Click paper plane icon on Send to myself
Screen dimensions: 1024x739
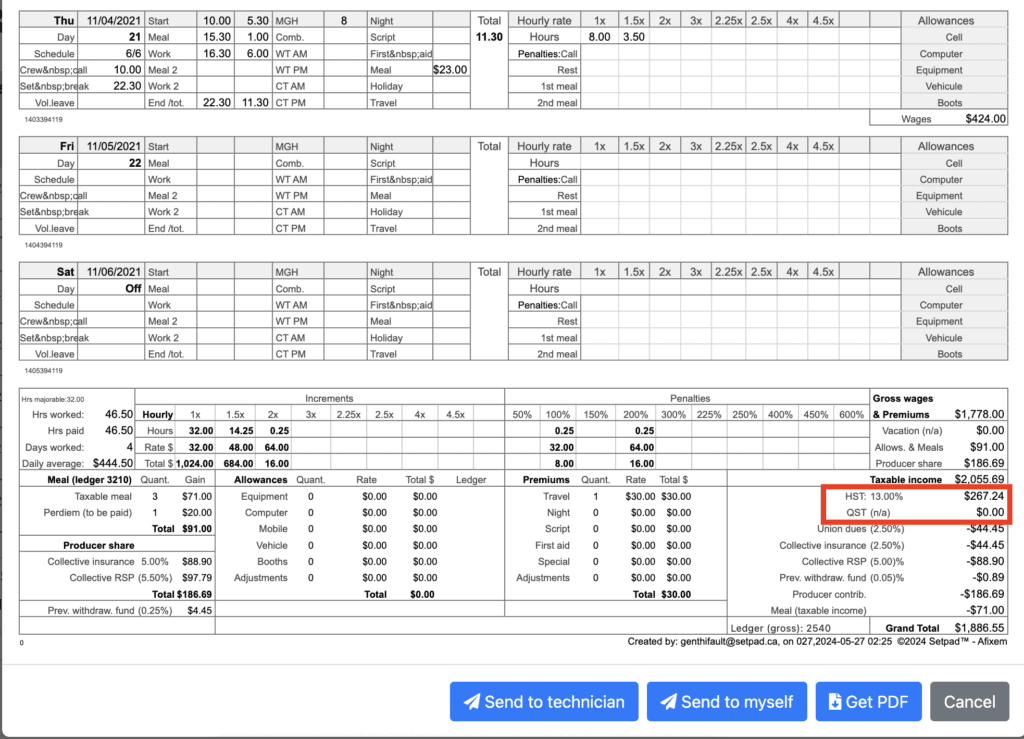coord(668,702)
